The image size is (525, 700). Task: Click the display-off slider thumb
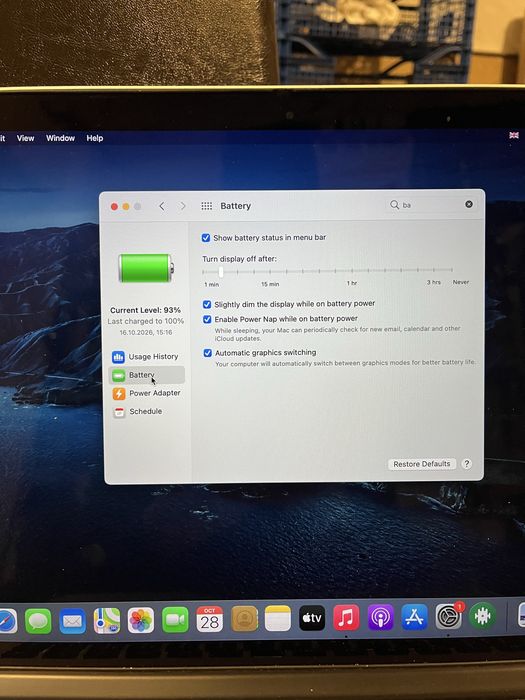click(221, 271)
